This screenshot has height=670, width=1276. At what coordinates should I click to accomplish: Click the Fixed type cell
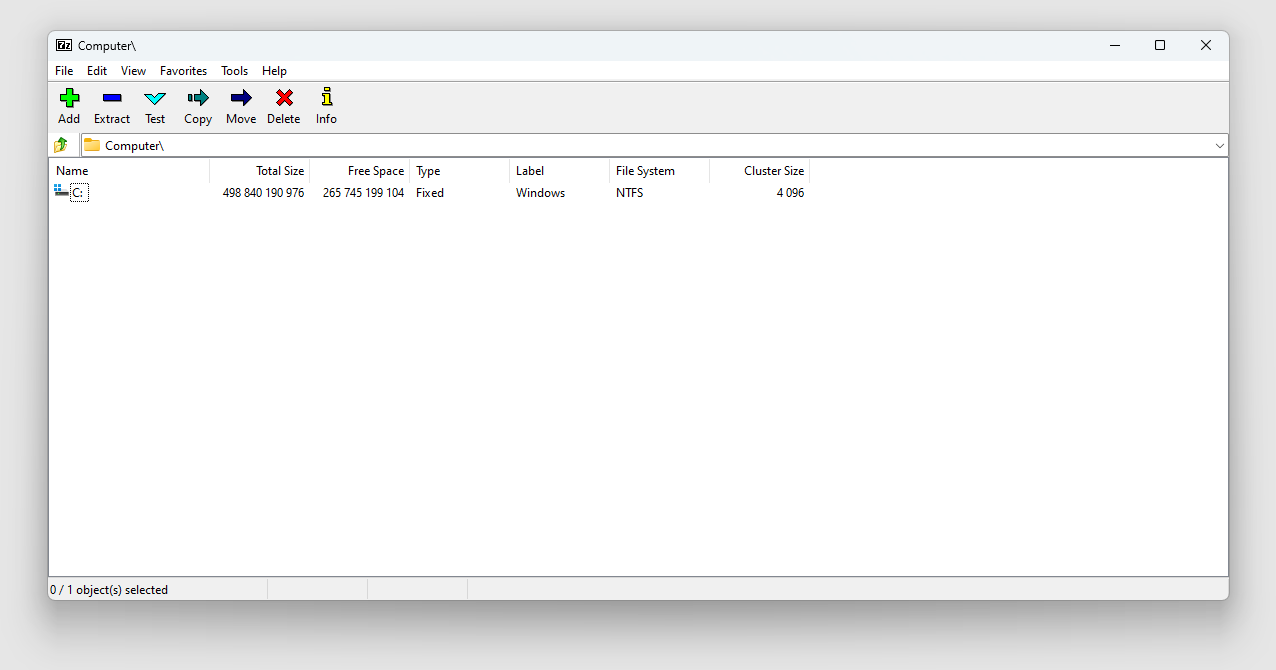click(430, 193)
